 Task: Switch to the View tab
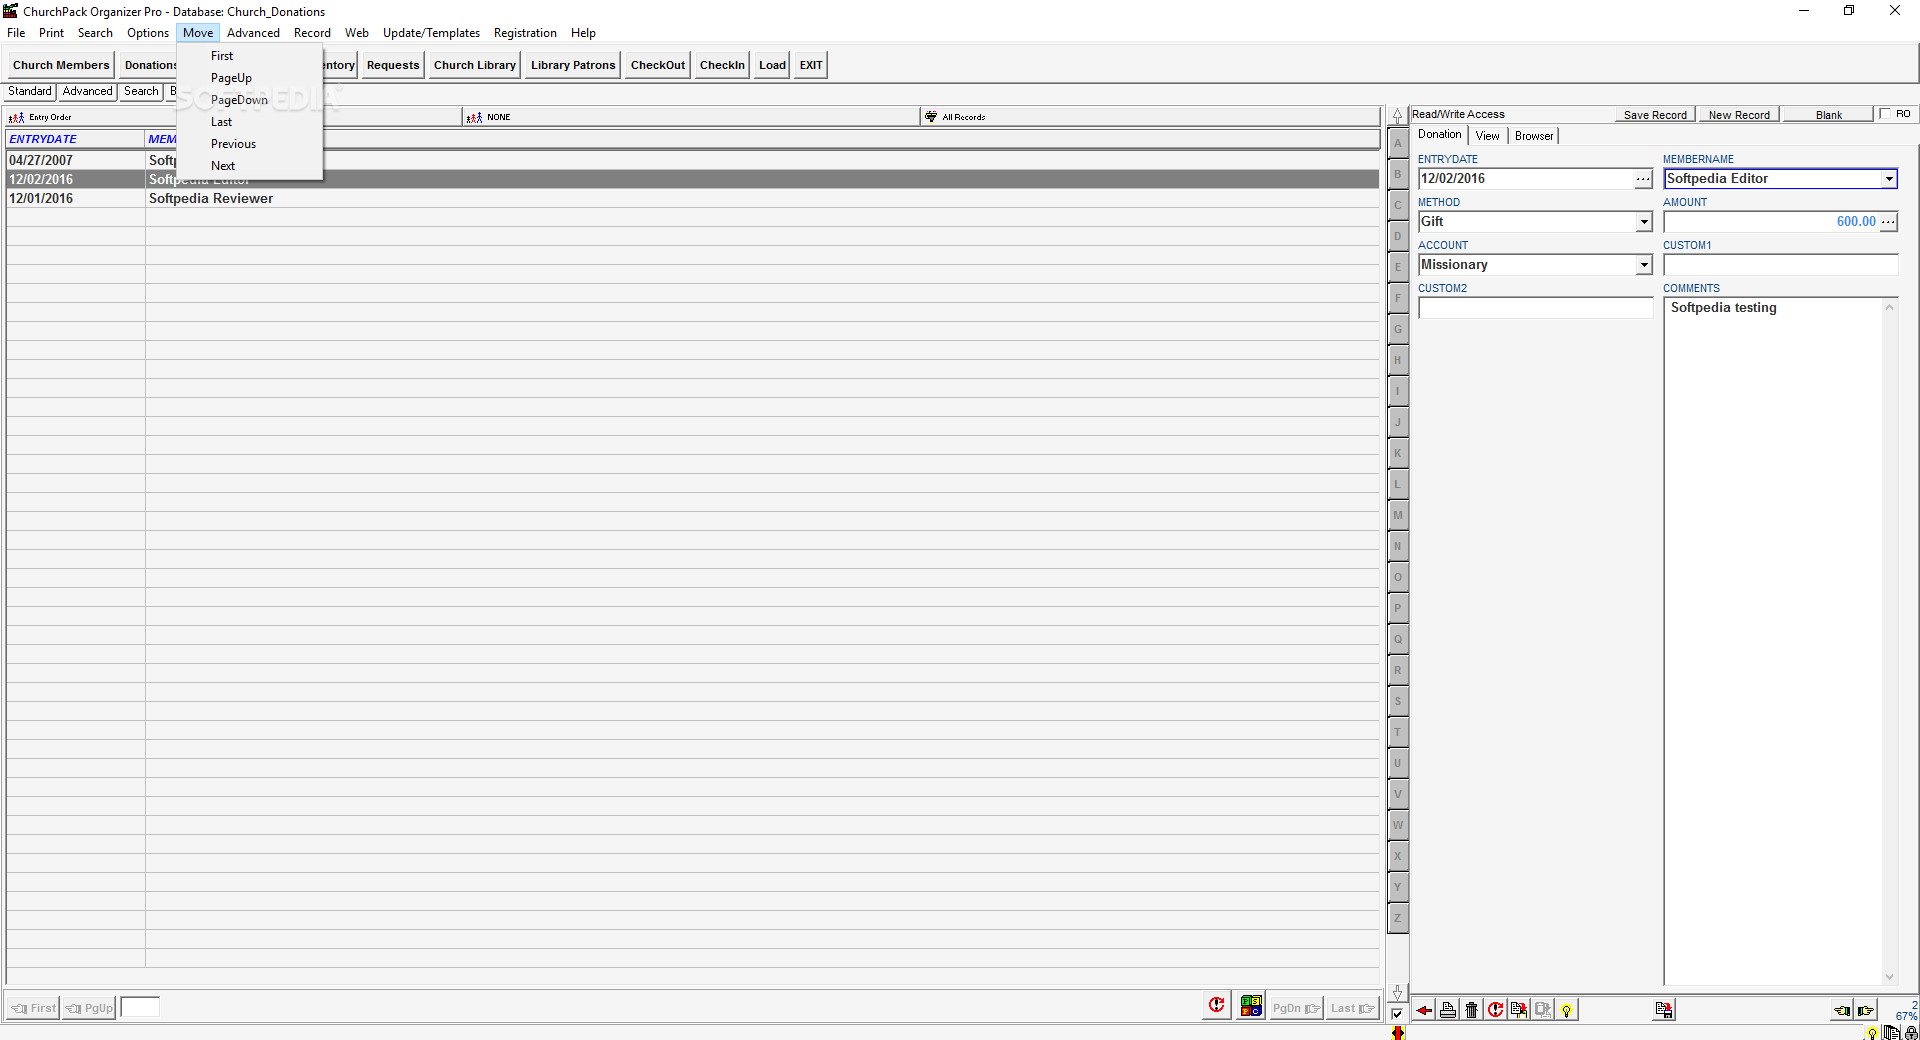1487,136
